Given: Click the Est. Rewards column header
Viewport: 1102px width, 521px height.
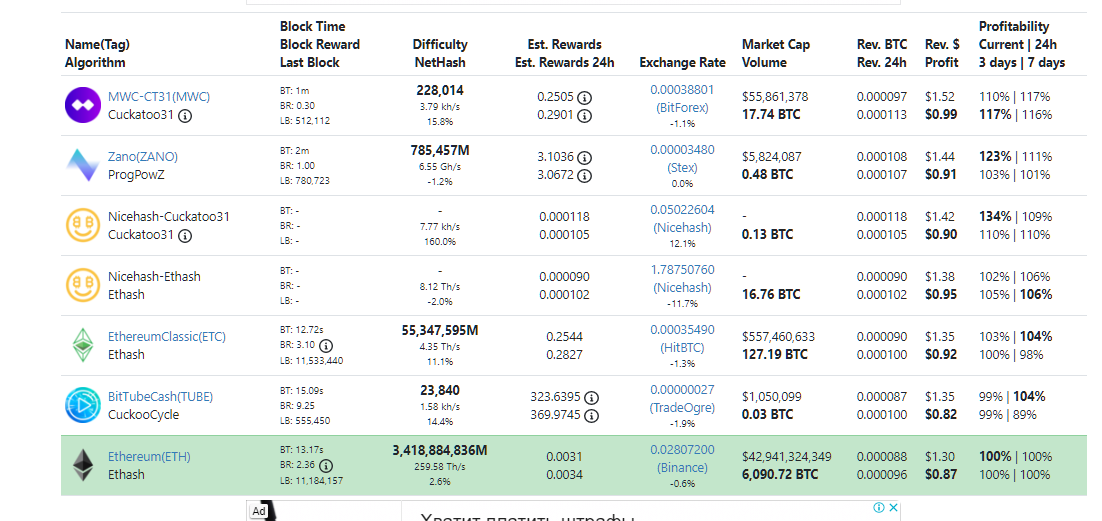Looking at the screenshot, I should click(564, 53).
